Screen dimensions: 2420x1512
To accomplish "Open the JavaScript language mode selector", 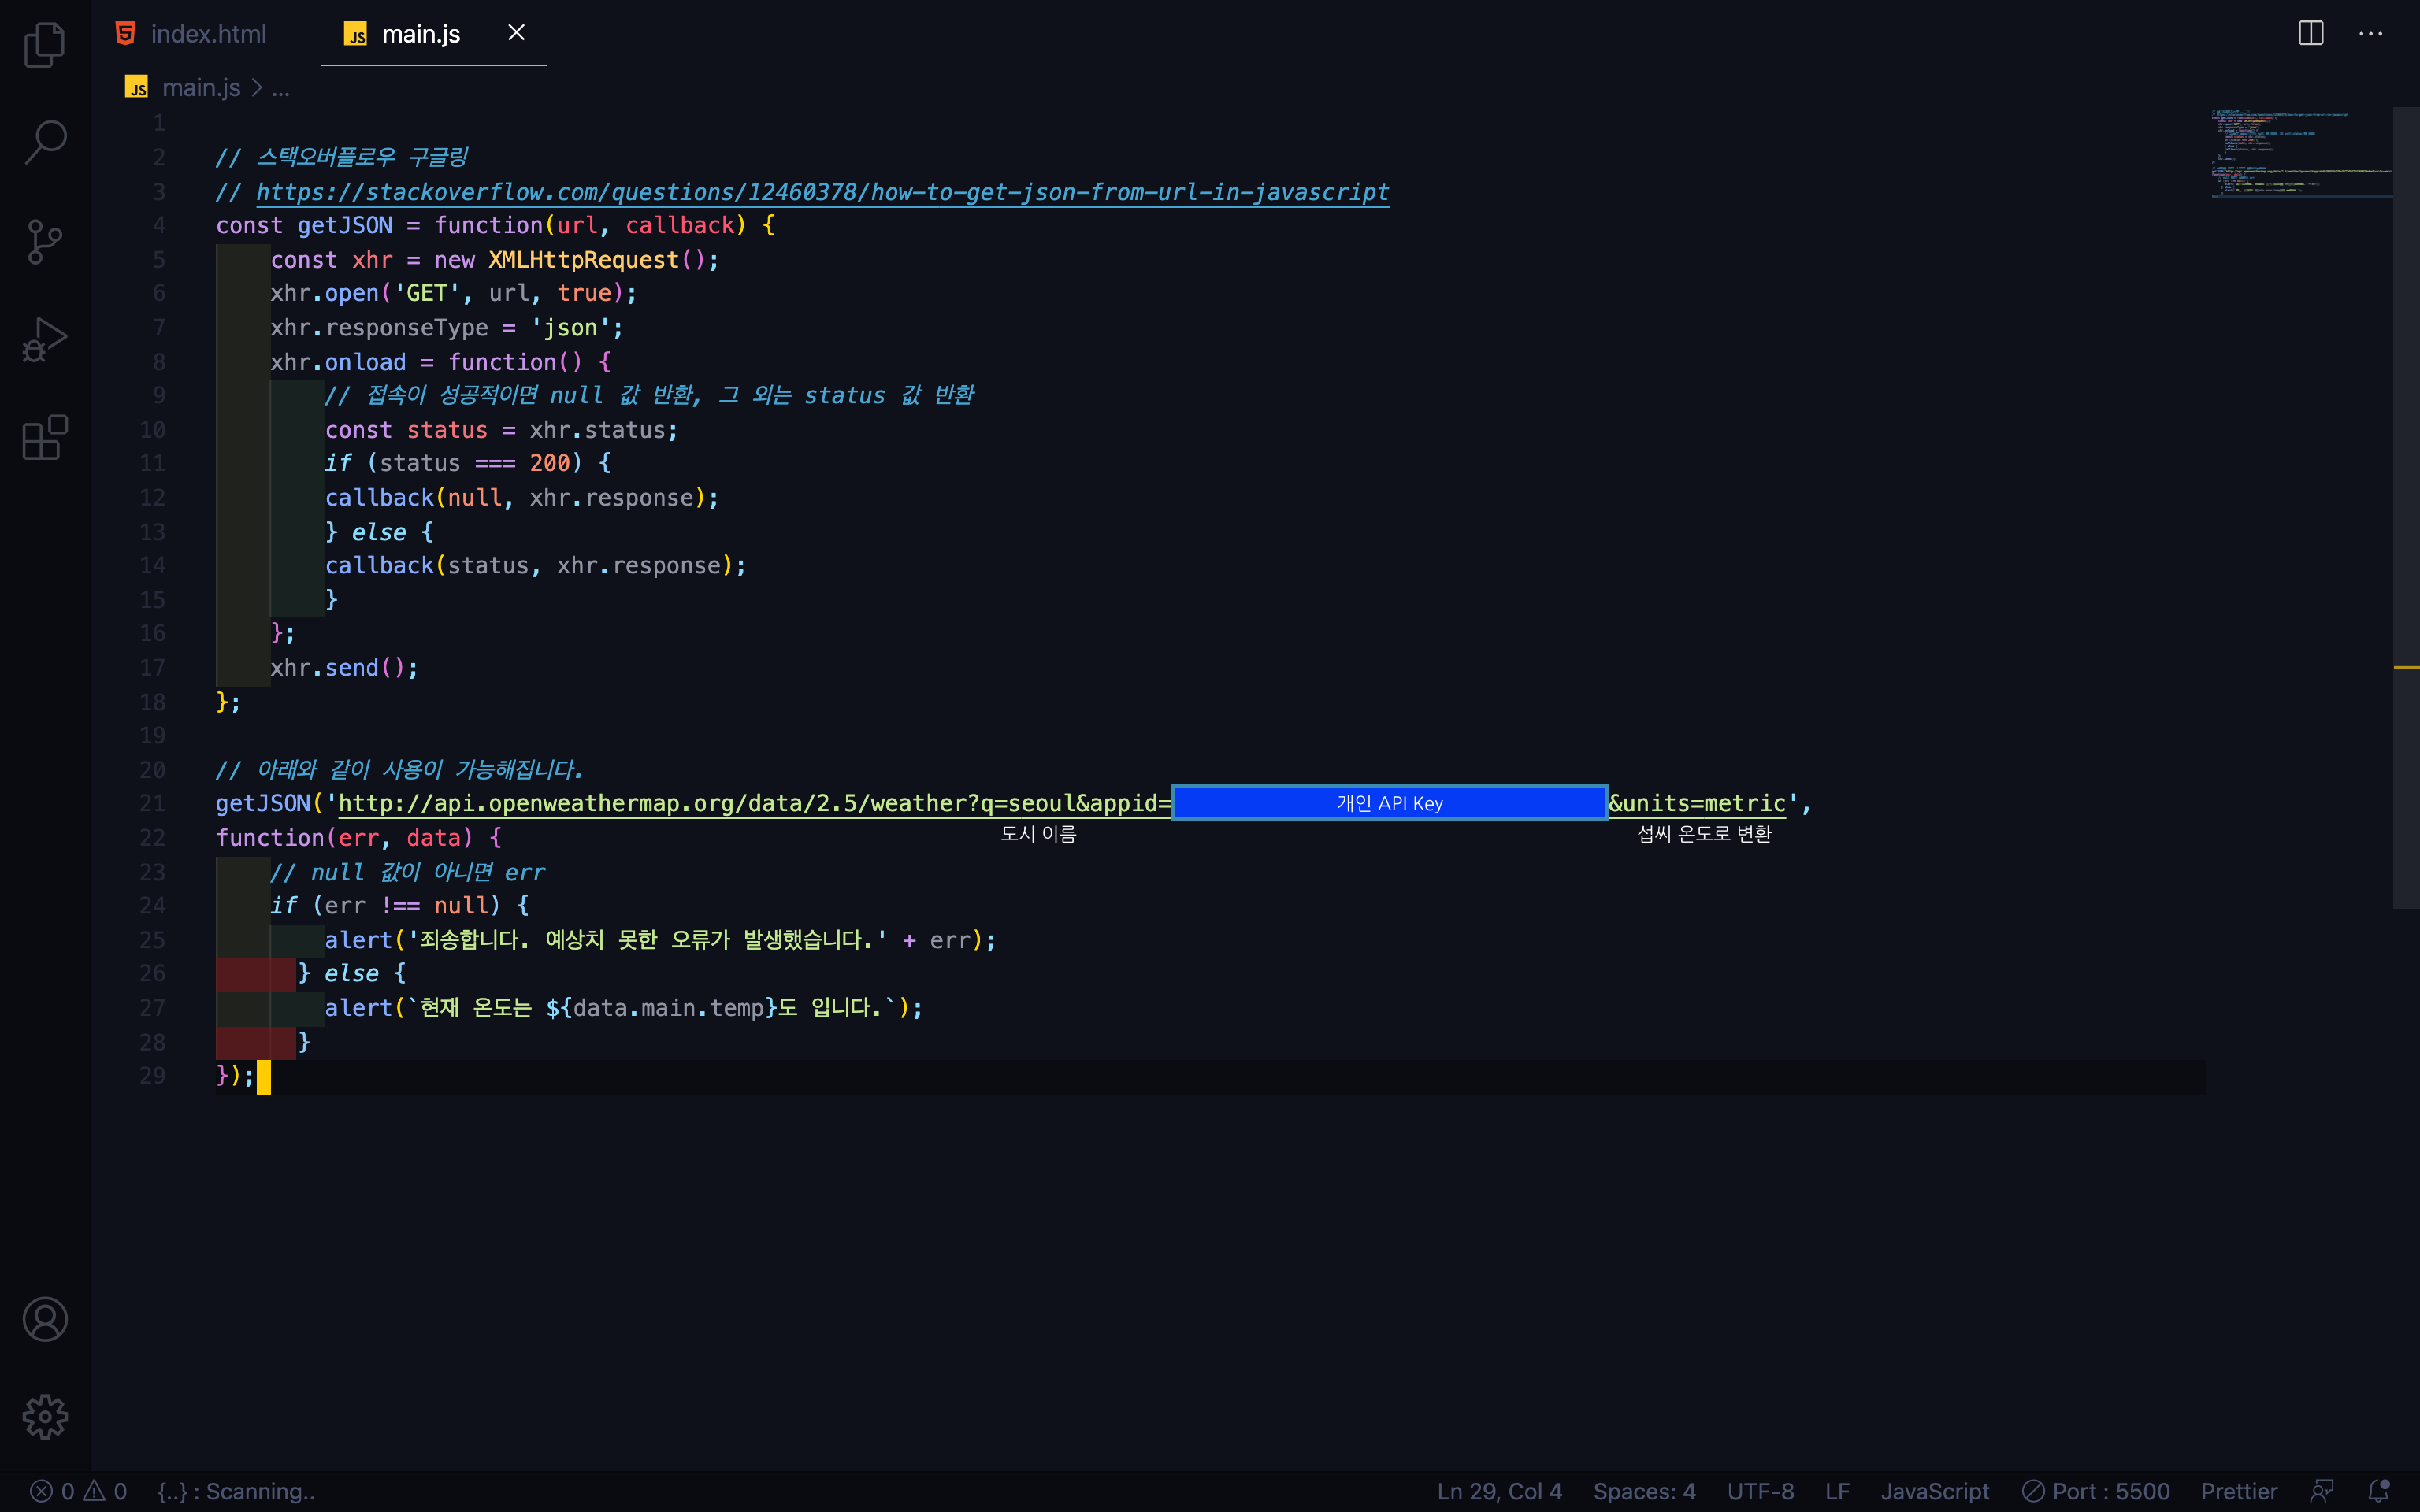I will (1934, 1491).
